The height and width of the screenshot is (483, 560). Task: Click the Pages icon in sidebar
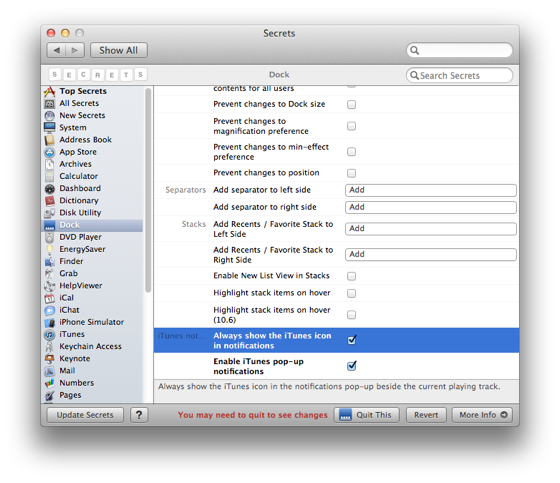point(50,395)
